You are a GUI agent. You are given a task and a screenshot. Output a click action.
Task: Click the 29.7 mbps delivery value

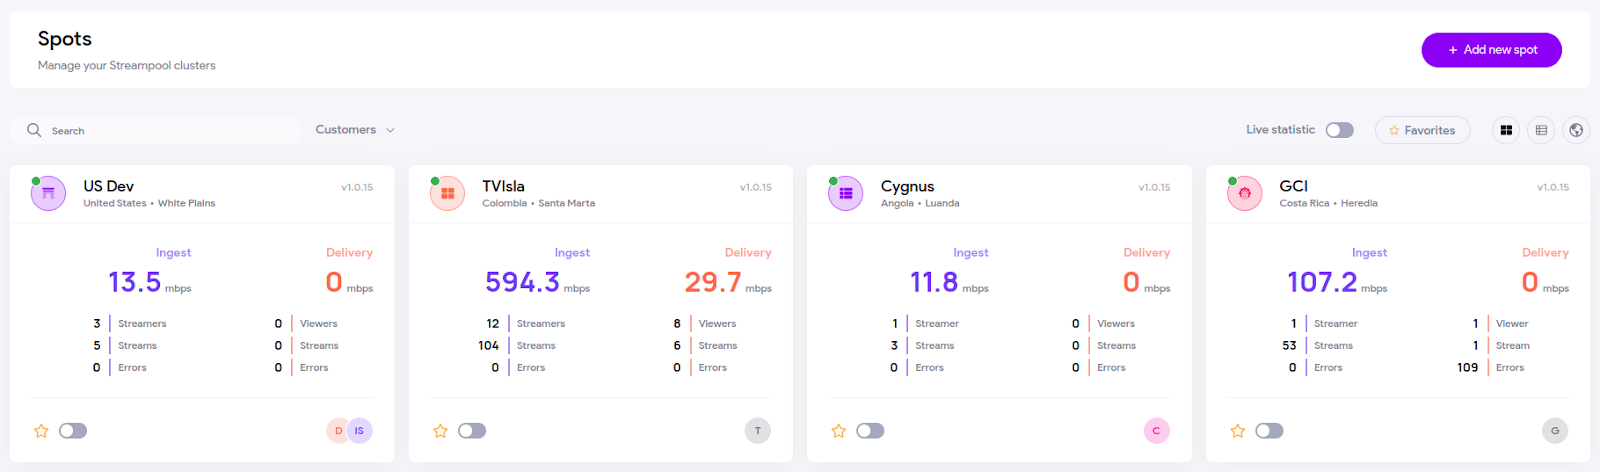tap(728, 282)
